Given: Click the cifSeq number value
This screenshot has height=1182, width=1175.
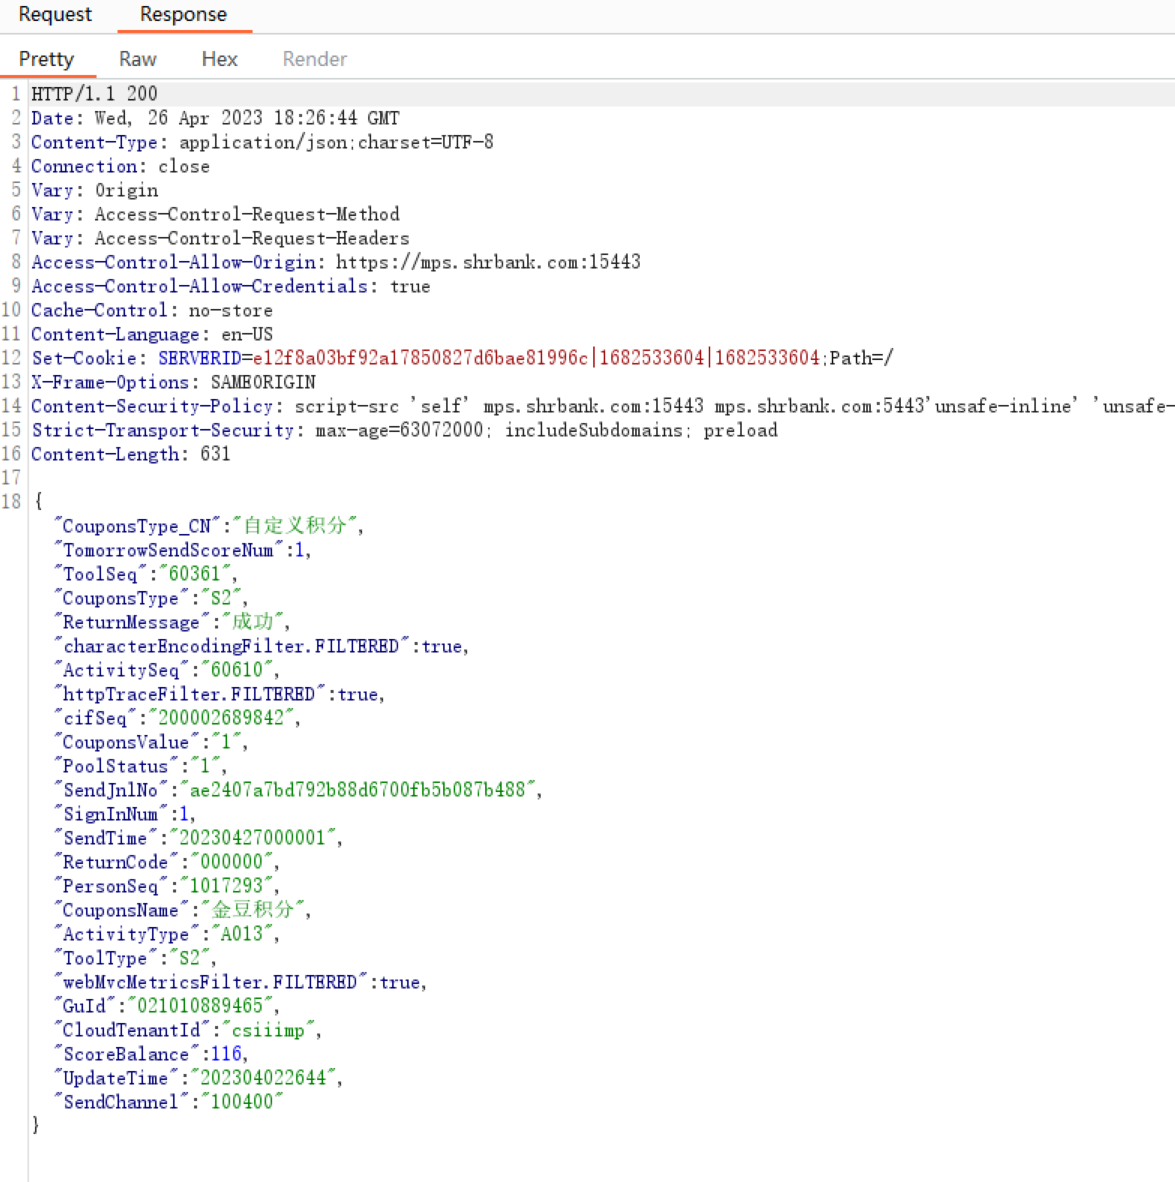Looking at the screenshot, I should [221, 718].
